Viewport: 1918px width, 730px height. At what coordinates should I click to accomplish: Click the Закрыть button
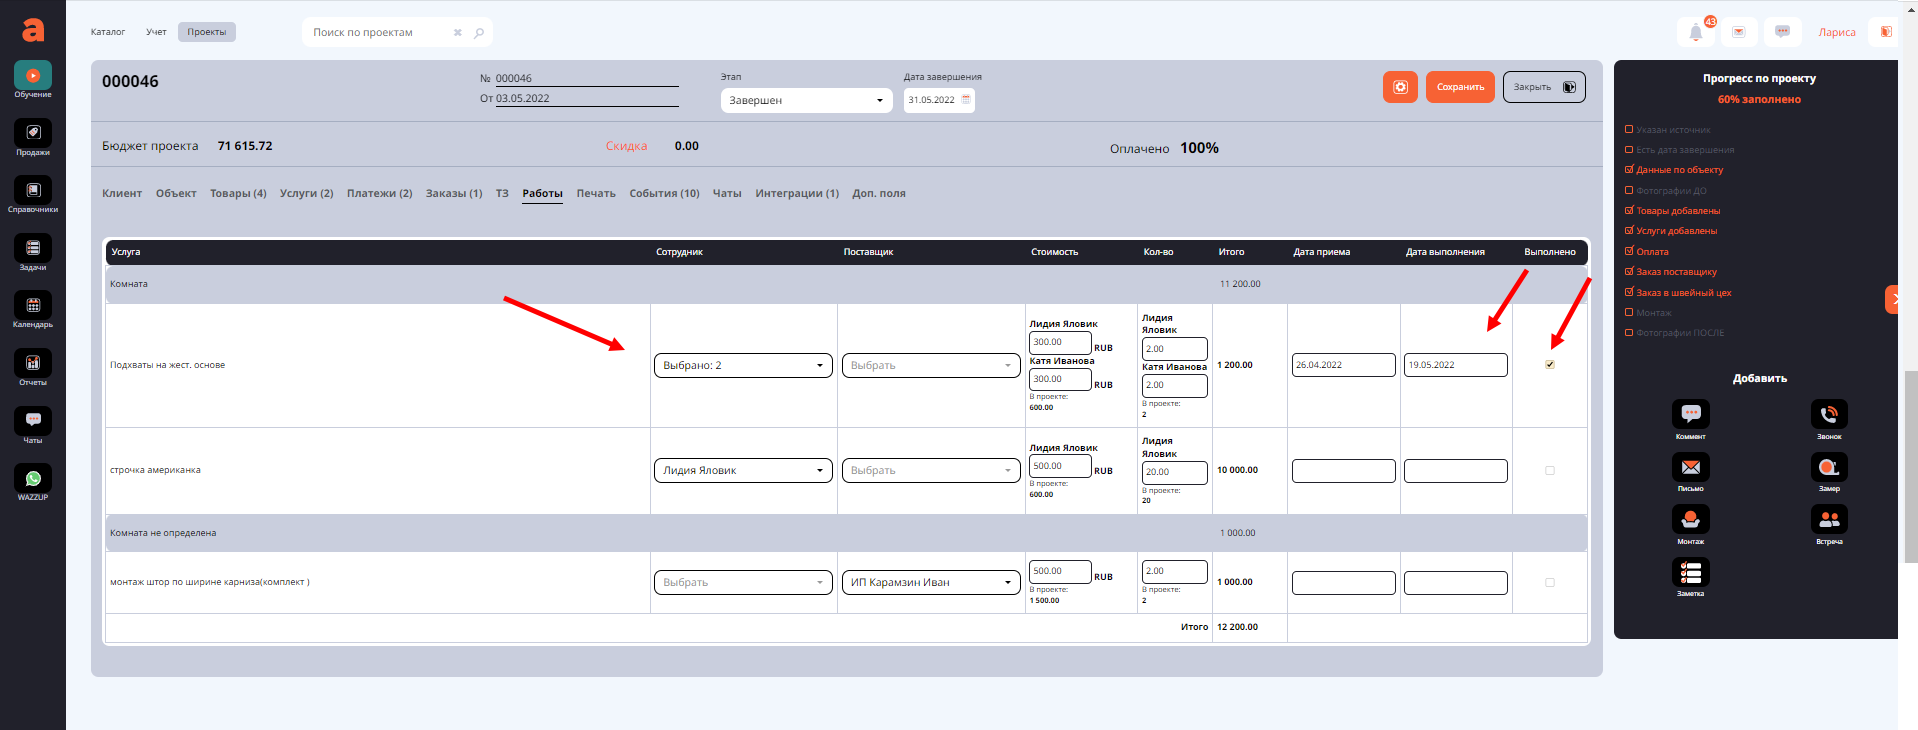tap(1543, 87)
